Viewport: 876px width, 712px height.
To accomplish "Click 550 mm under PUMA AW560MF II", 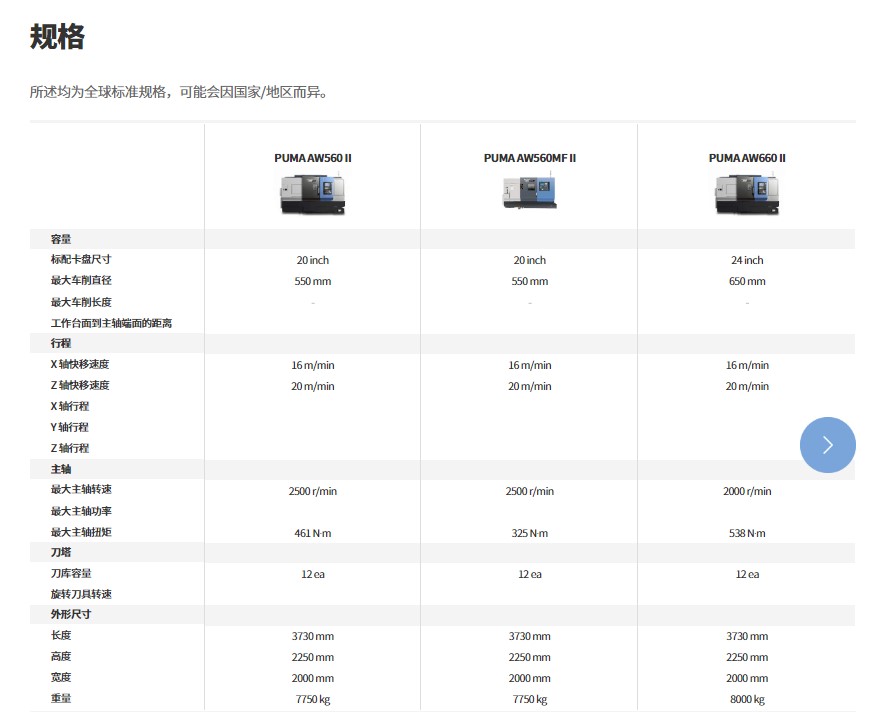I will 530,282.
